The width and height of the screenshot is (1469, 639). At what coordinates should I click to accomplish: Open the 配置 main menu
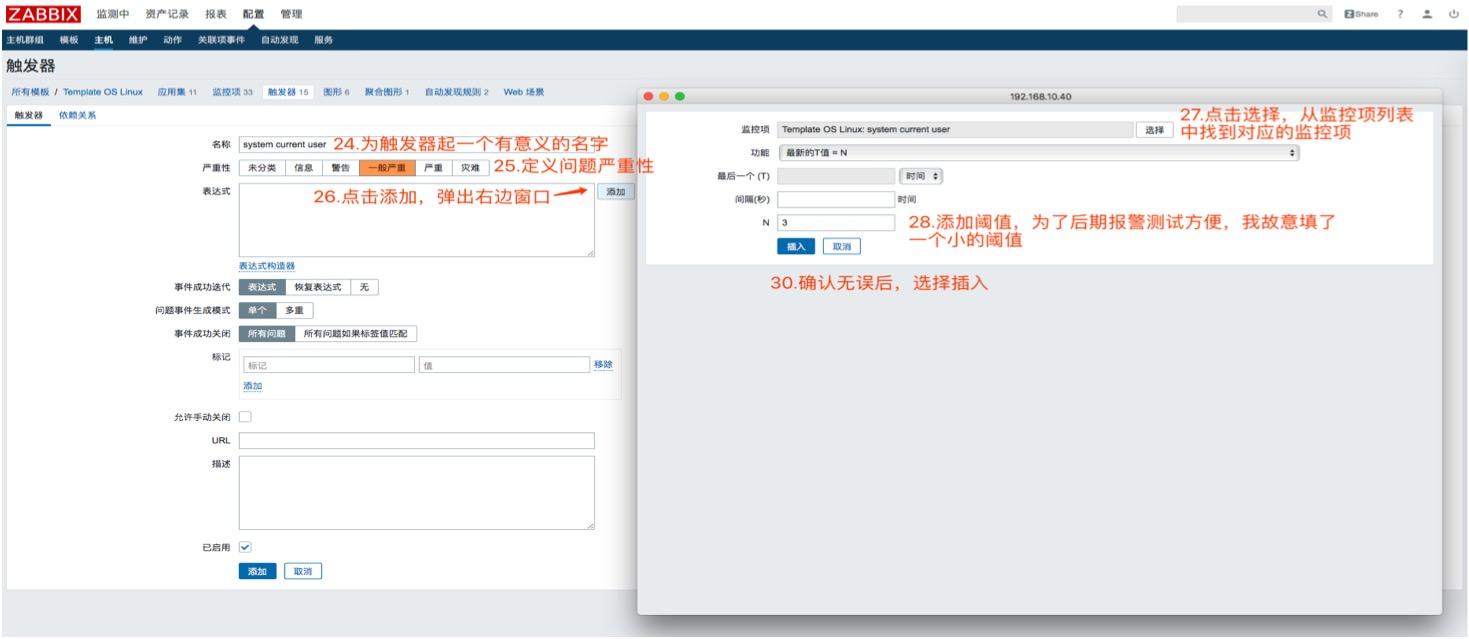point(253,14)
